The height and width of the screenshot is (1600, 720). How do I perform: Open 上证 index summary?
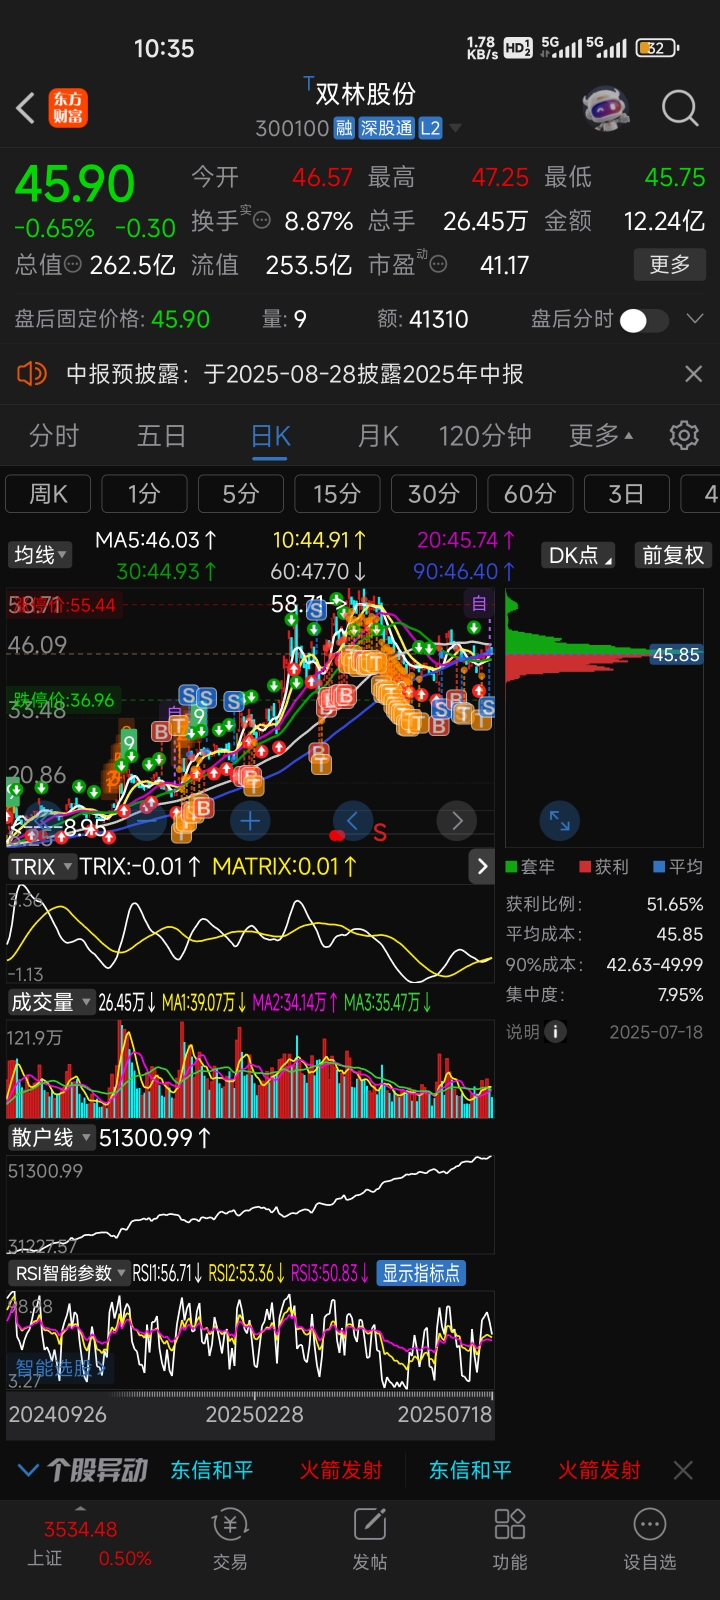pyautogui.click(x=88, y=1543)
